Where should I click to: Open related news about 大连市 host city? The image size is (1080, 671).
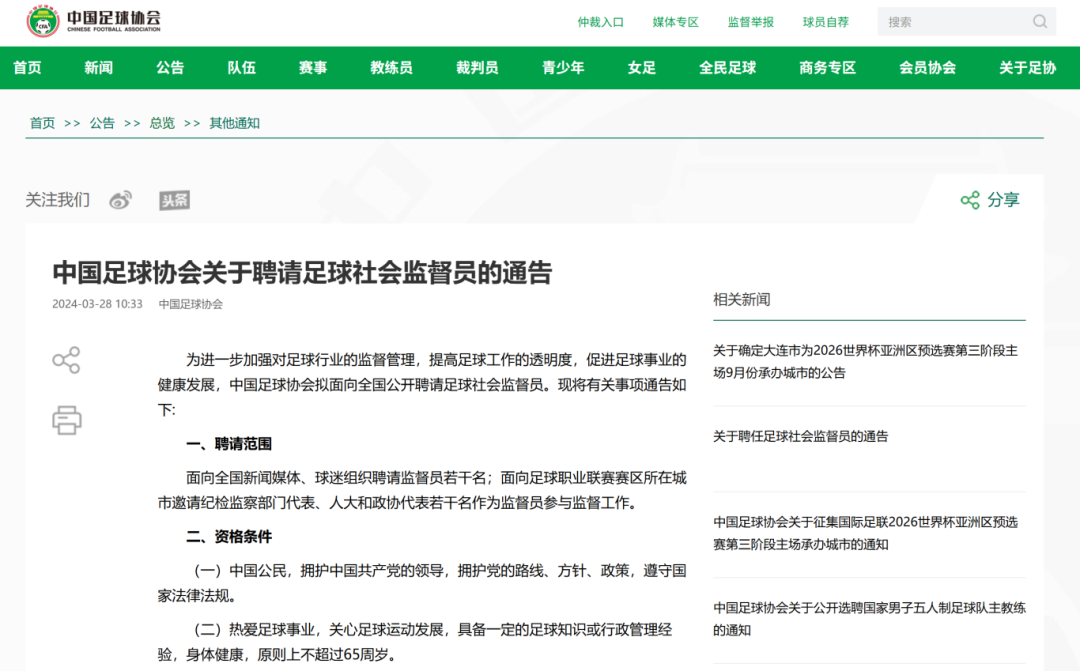click(x=865, y=362)
